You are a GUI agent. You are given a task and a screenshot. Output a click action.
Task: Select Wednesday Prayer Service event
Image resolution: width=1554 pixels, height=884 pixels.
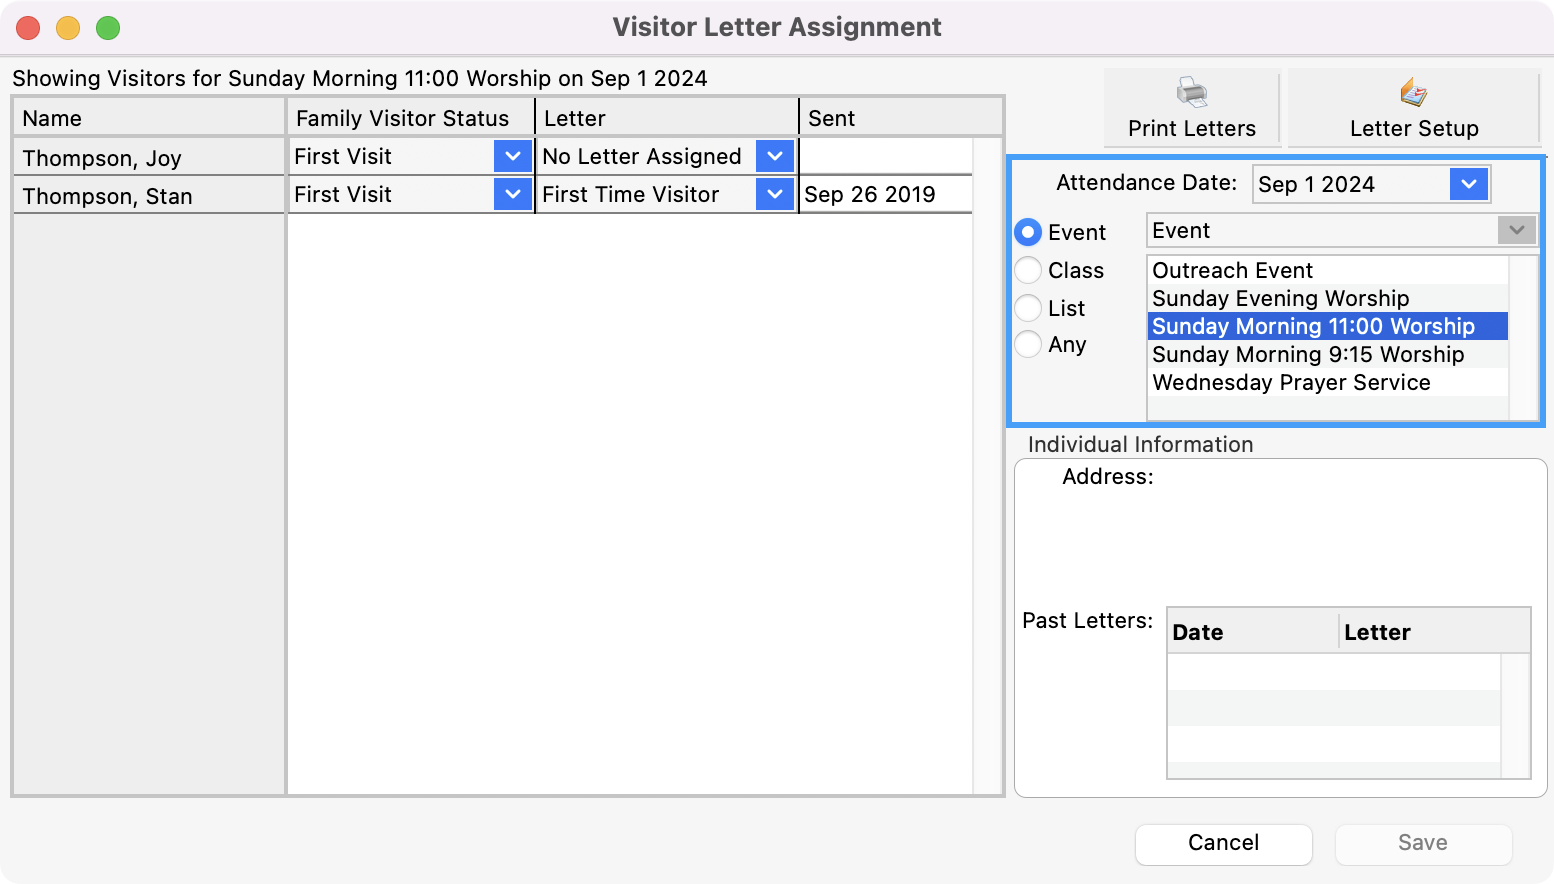point(1290,383)
